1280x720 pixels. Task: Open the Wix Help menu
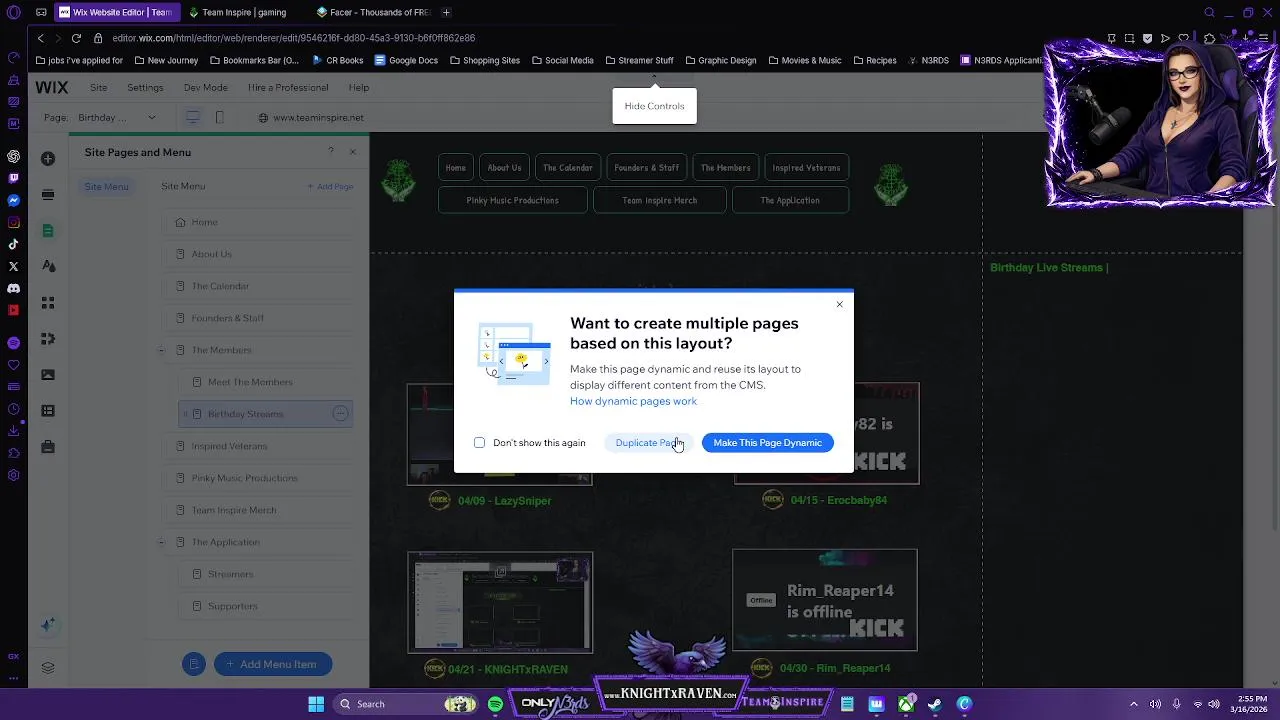(358, 87)
